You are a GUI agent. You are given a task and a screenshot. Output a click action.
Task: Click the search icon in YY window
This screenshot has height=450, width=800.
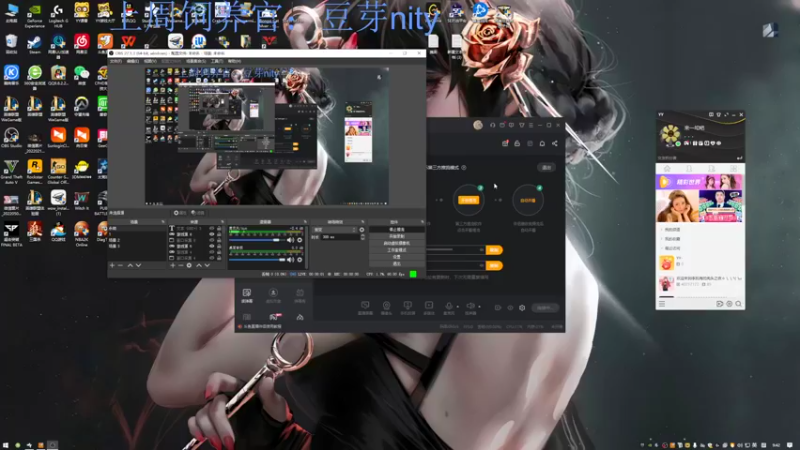[738, 304]
